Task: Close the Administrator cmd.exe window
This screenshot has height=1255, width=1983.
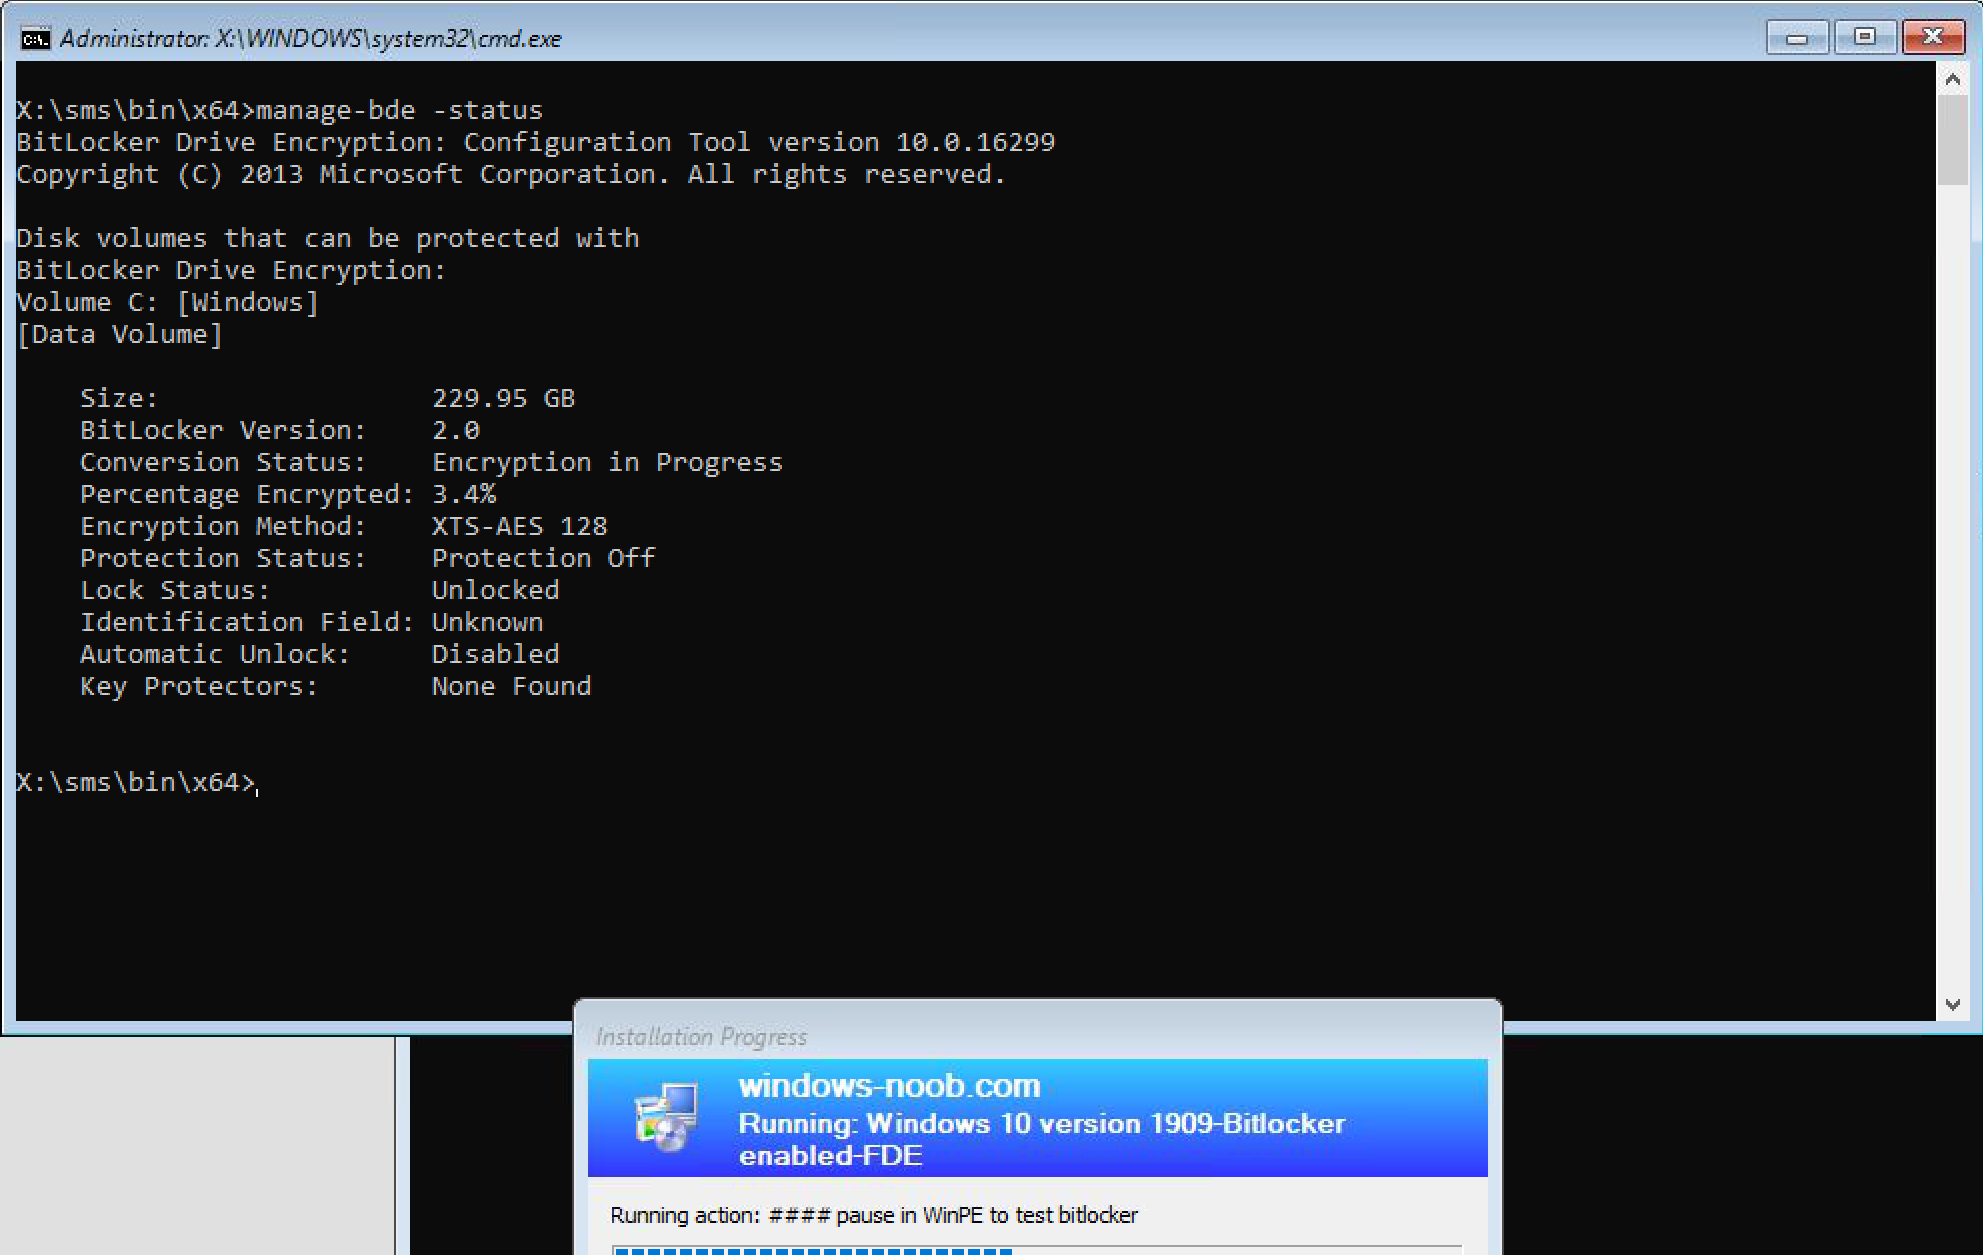Action: [x=1932, y=38]
